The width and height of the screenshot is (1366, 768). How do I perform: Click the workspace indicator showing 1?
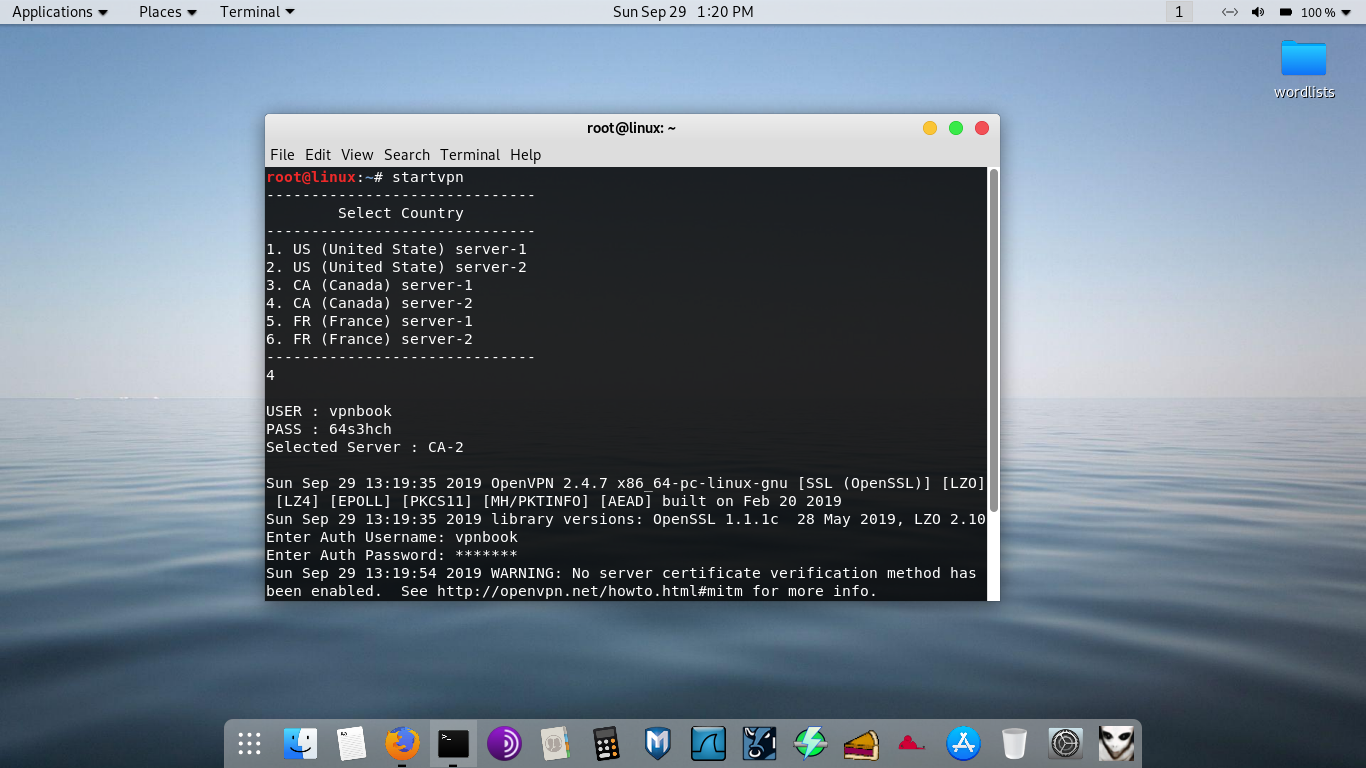pos(1179,12)
